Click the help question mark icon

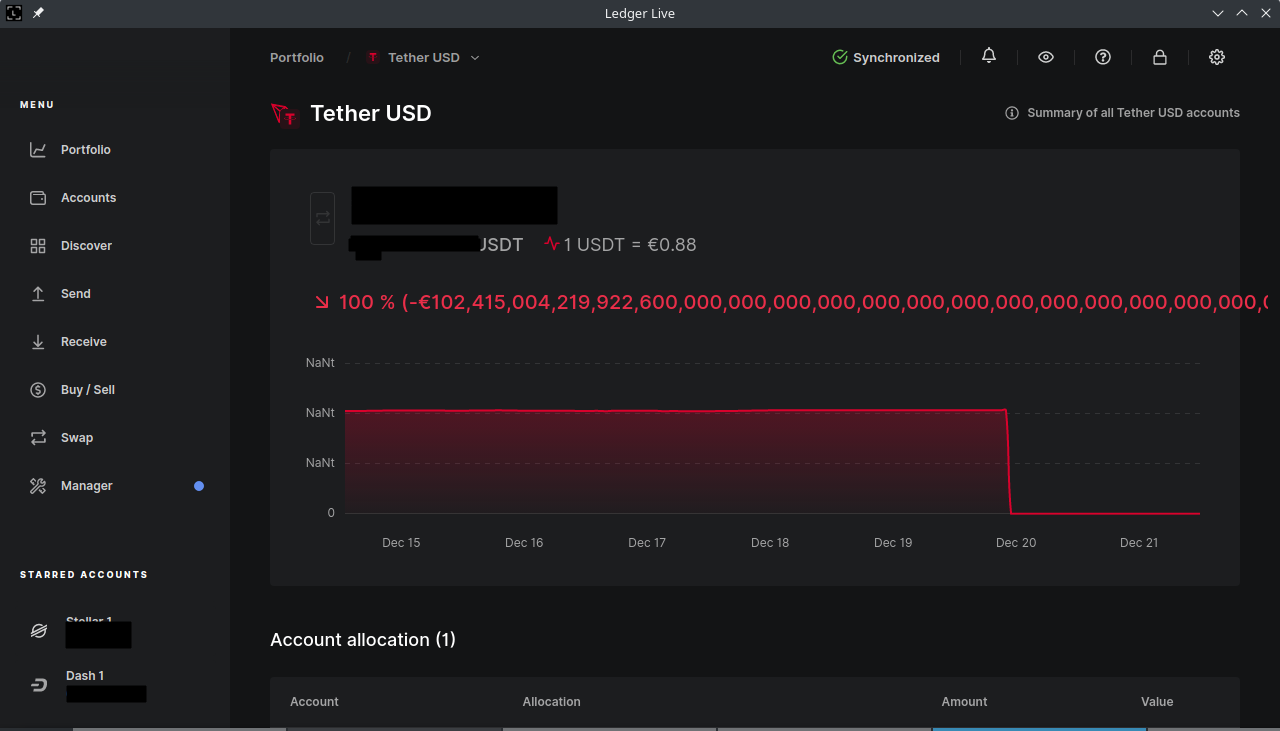(x=1102, y=57)
